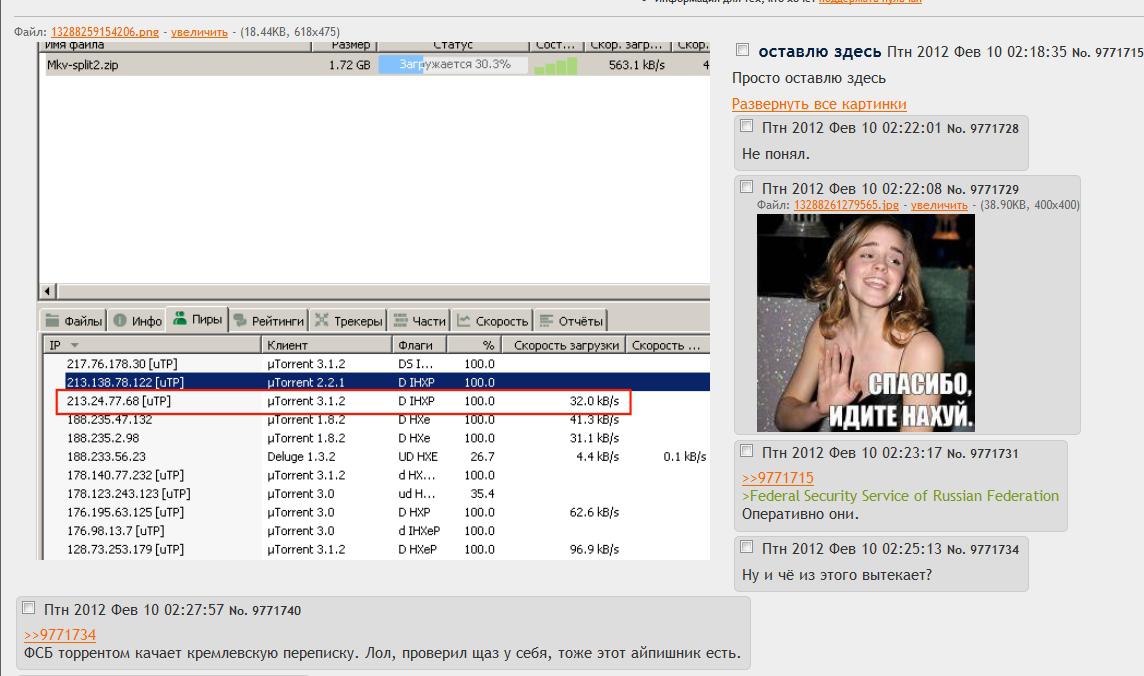Click post number No. 9771729
This screenshot has width=1144, height=676.
point(983,190)
